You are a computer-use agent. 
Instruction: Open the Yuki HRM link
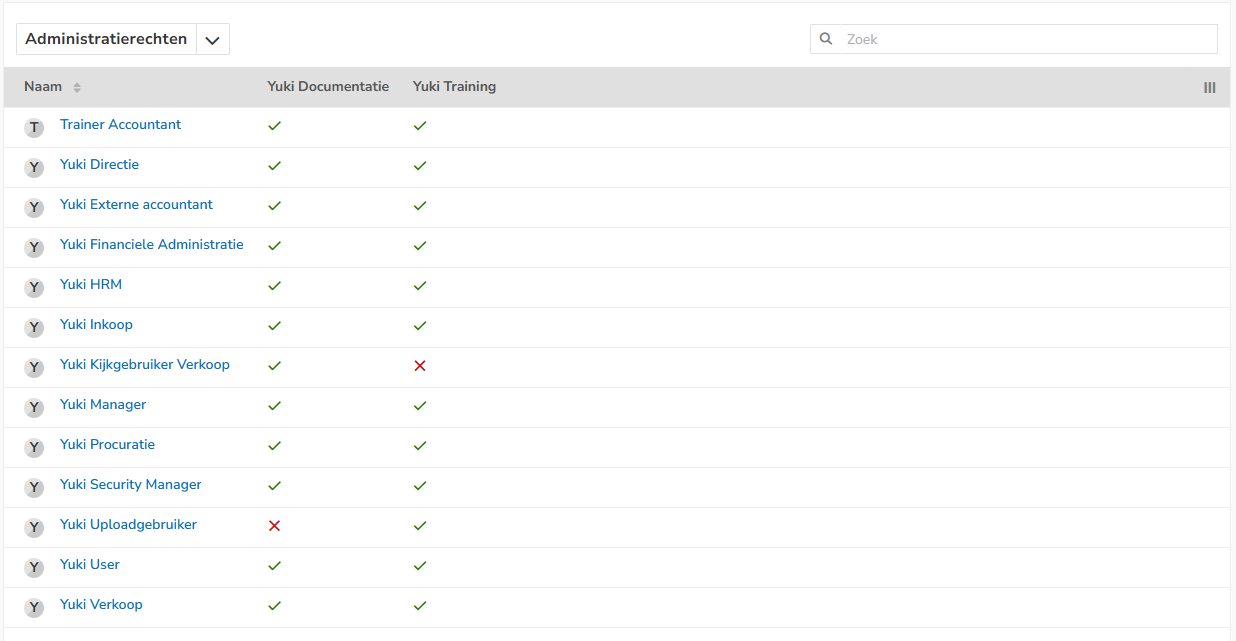point(91,285)
